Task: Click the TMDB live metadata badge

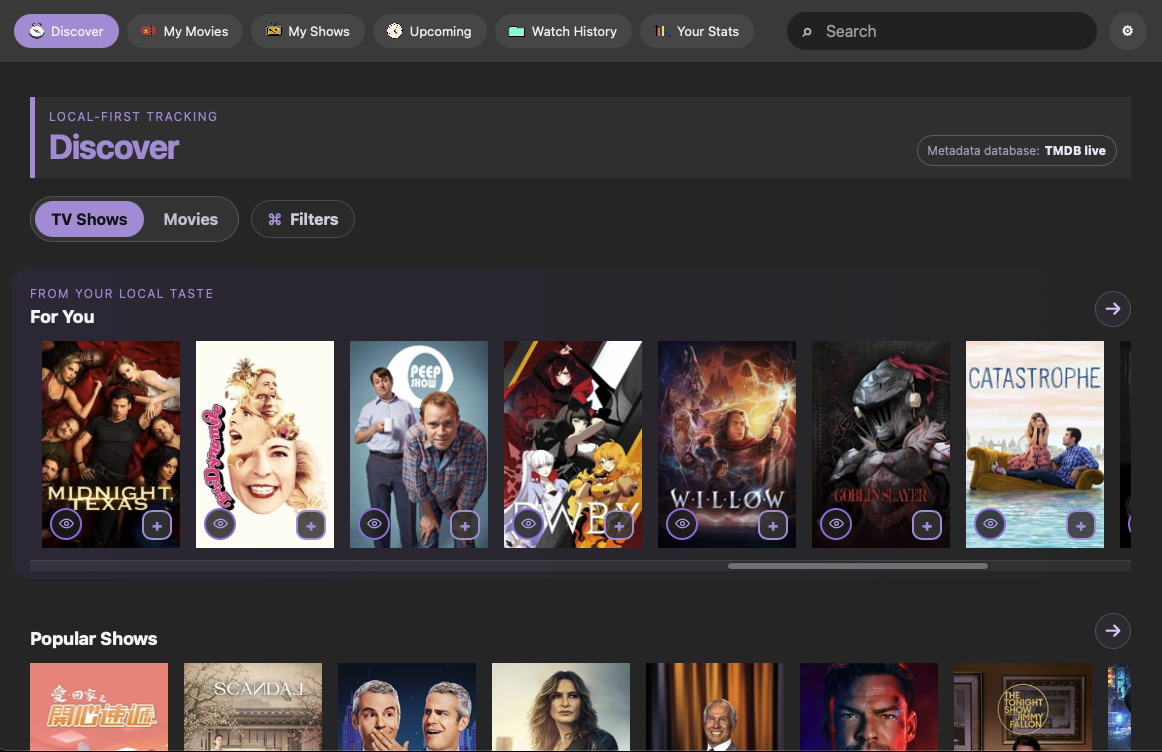Action: pyautogui.click(x=1017, y=150)
